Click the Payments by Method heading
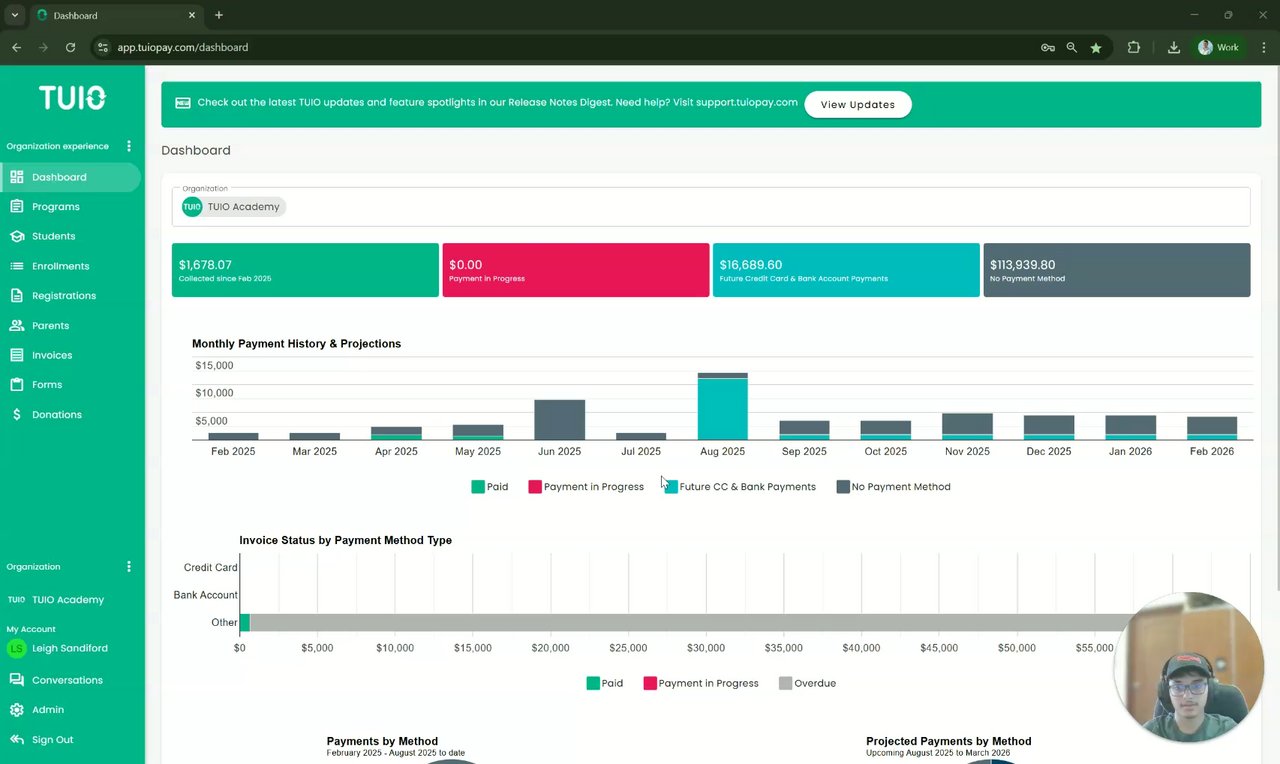This screenshot has width=1280, height=764. click(x=382, y=742)
